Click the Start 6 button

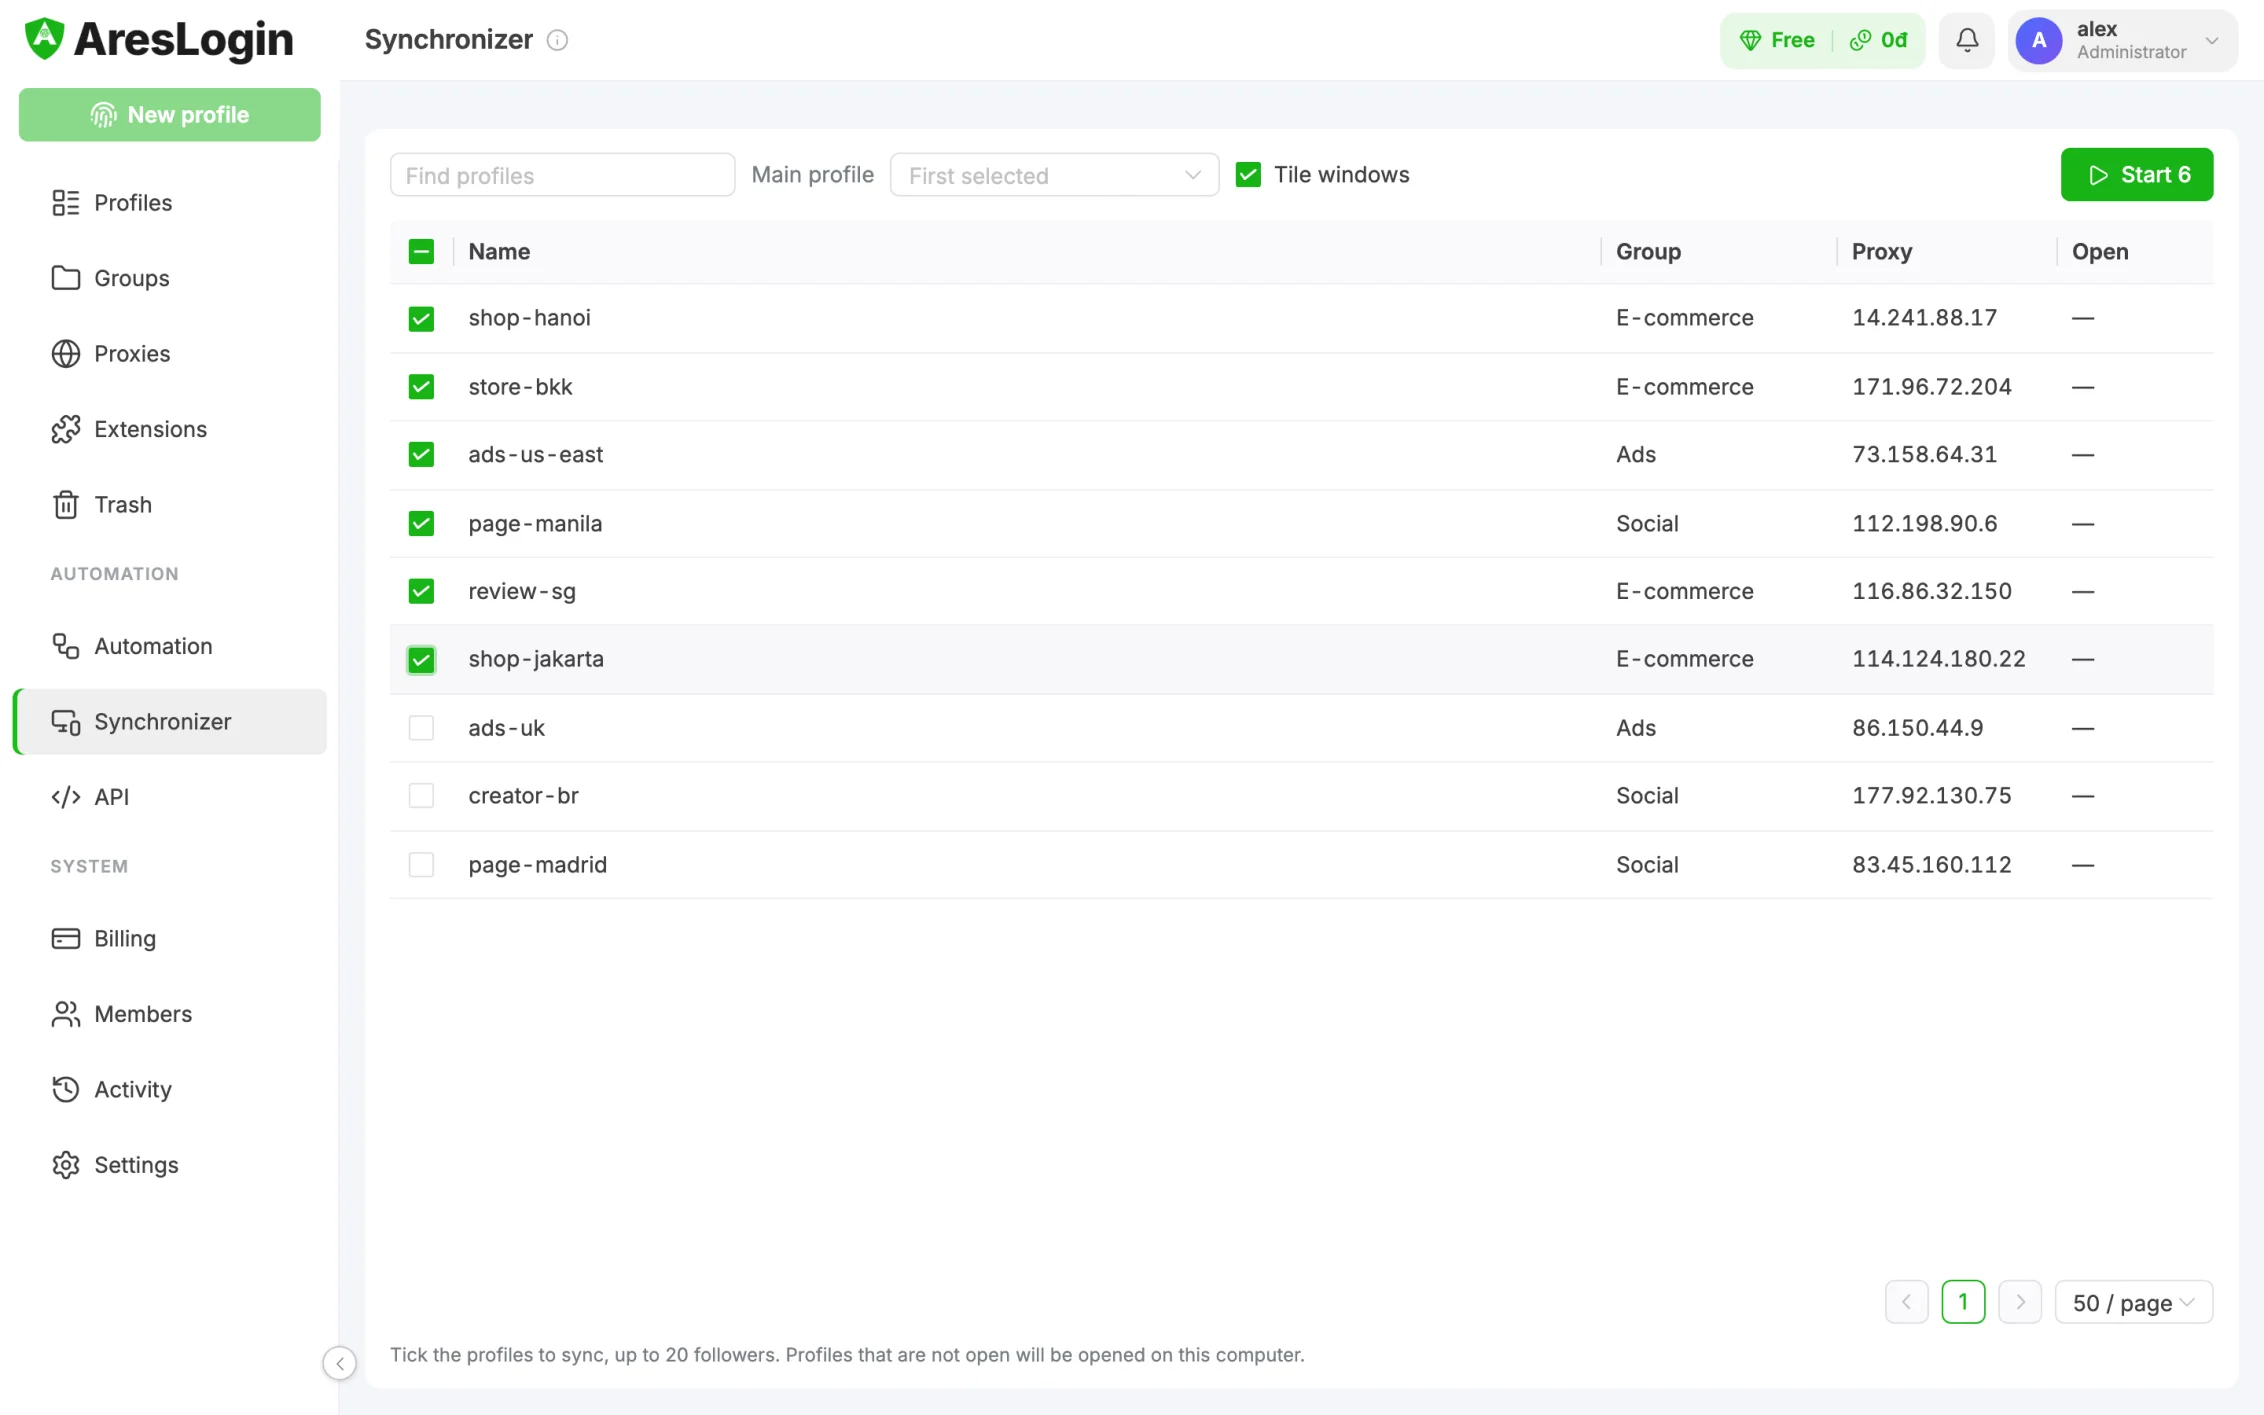pos(2136,175)
